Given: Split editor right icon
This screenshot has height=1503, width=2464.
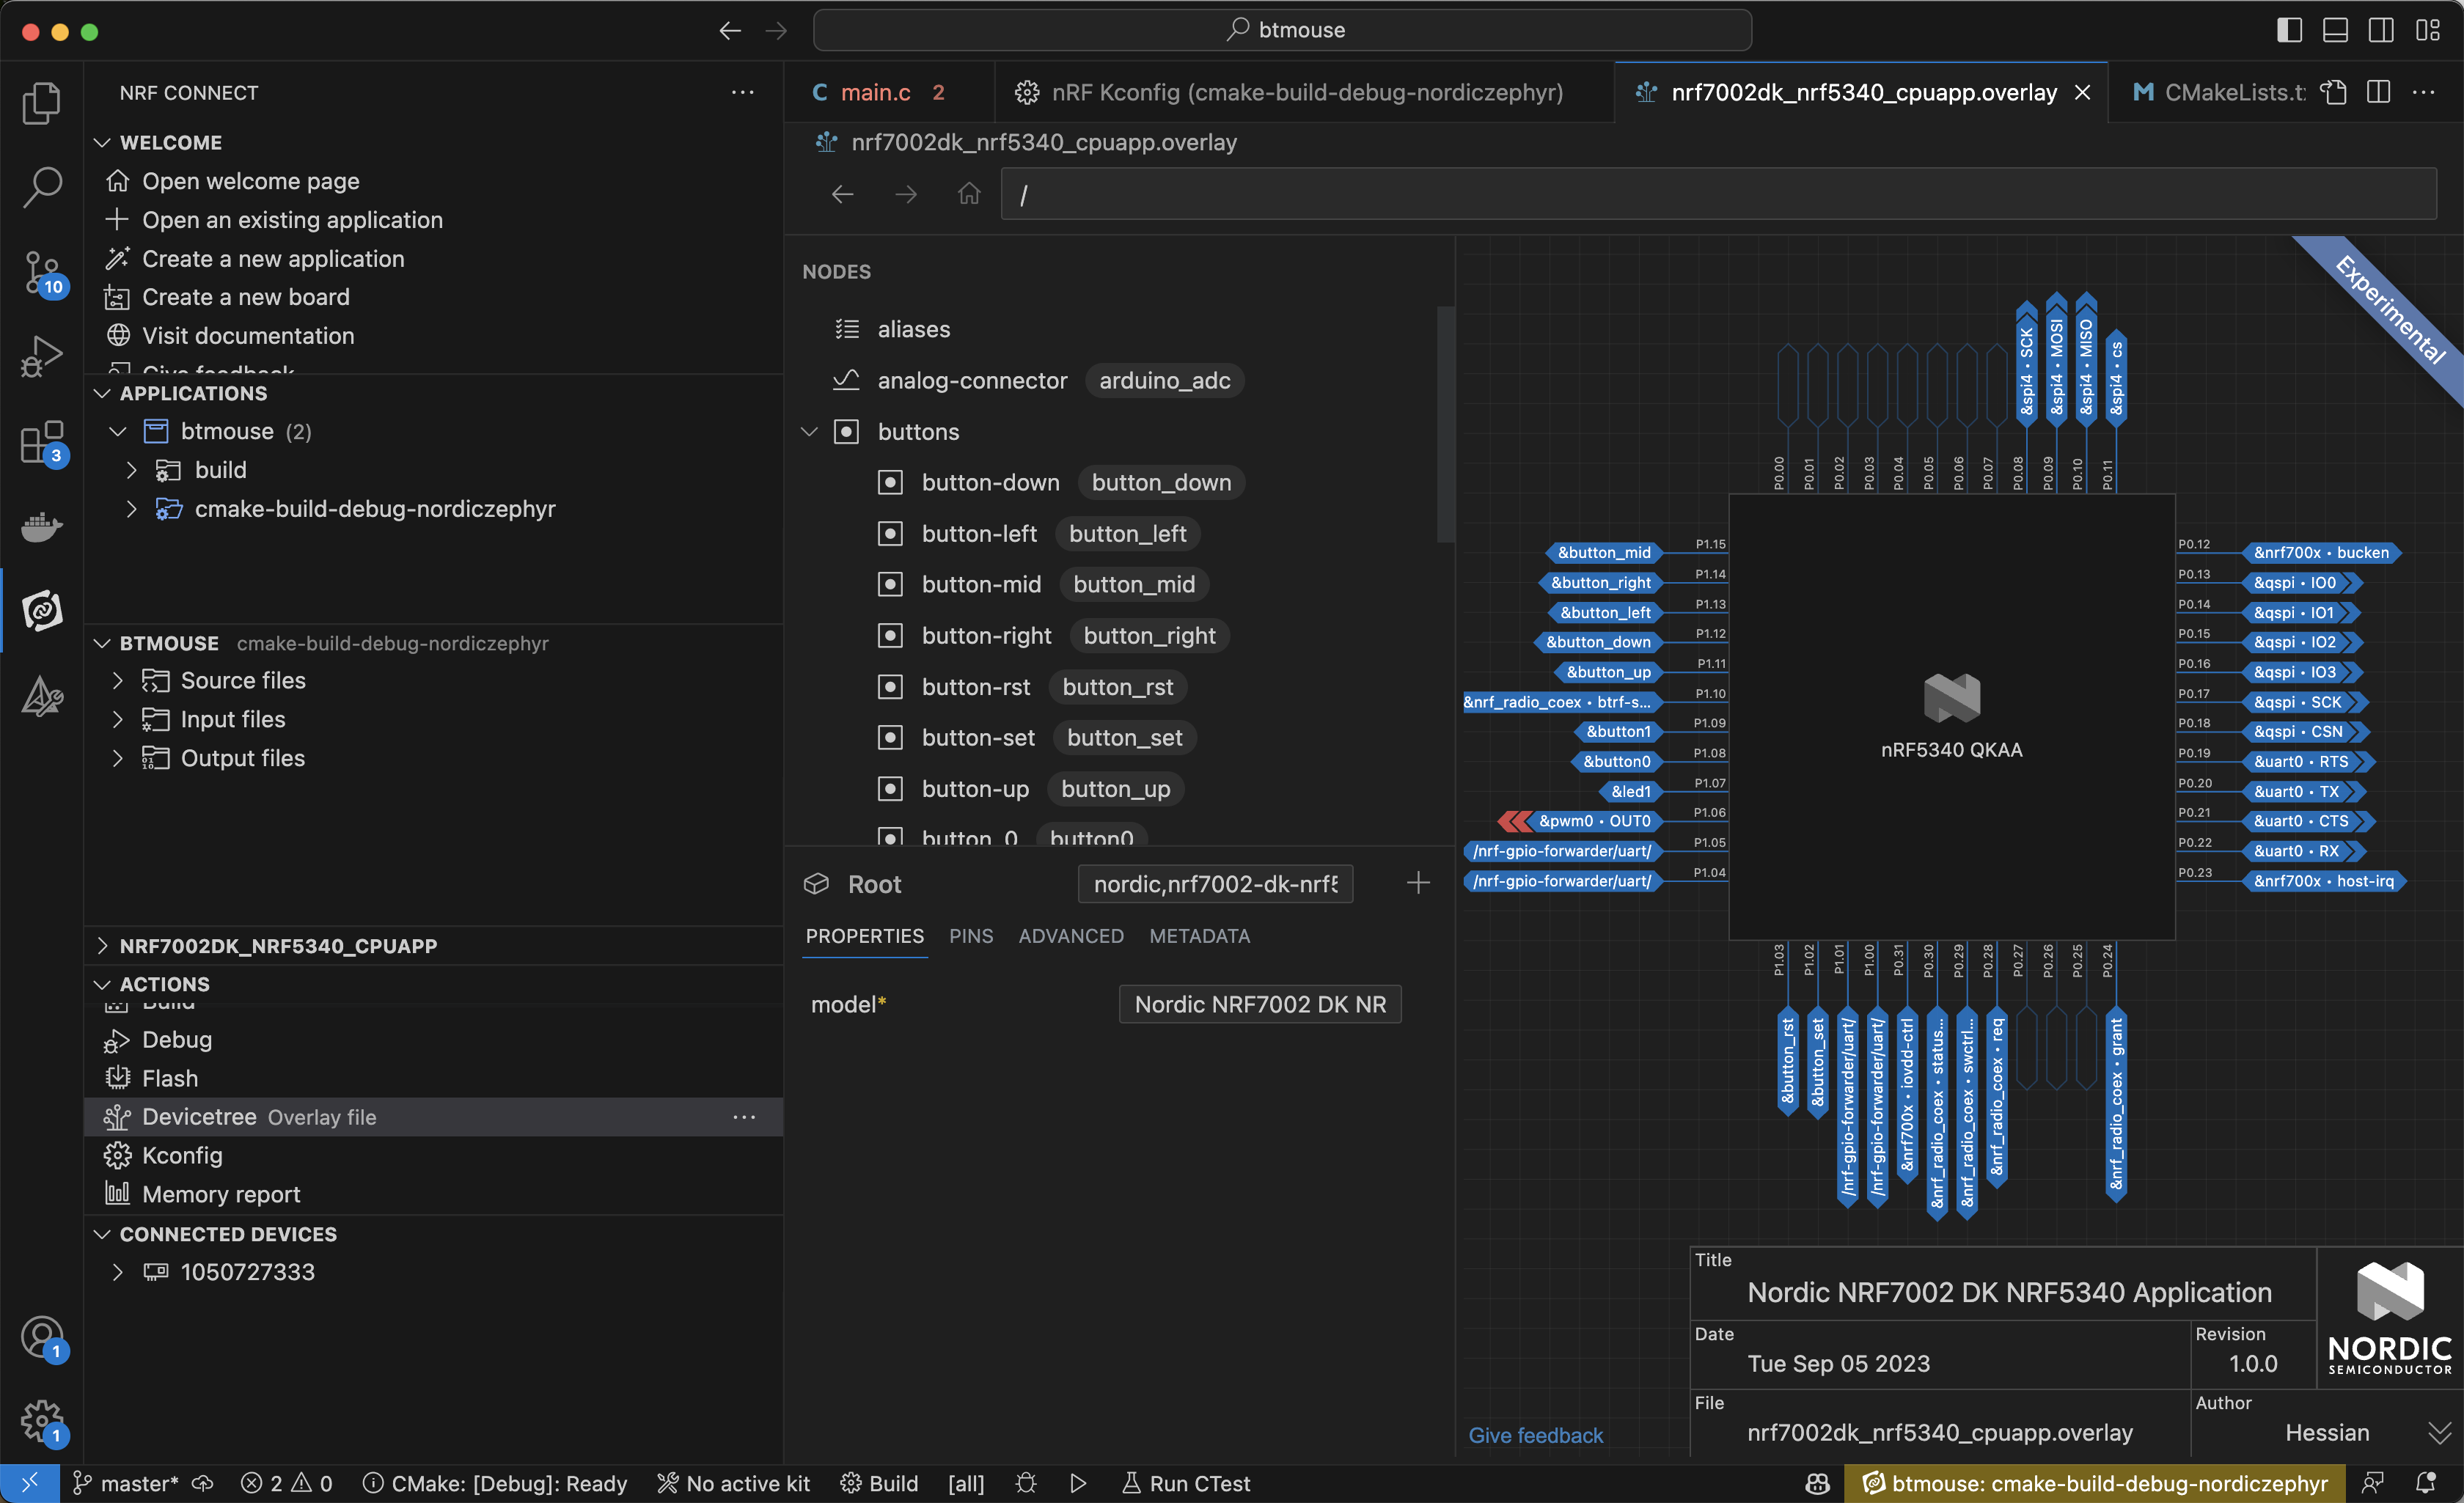Looking at the screenshot, I should [2379, 92].
